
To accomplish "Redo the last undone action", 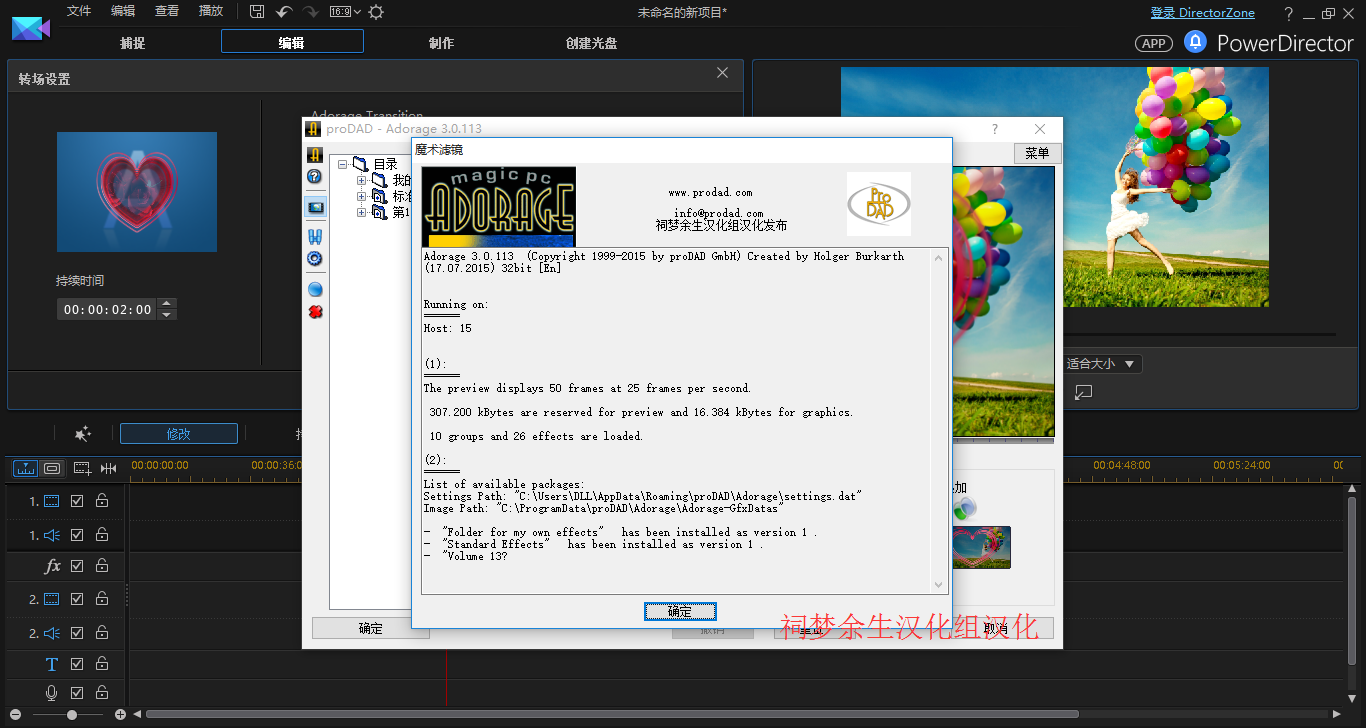I will pos(310,12).
